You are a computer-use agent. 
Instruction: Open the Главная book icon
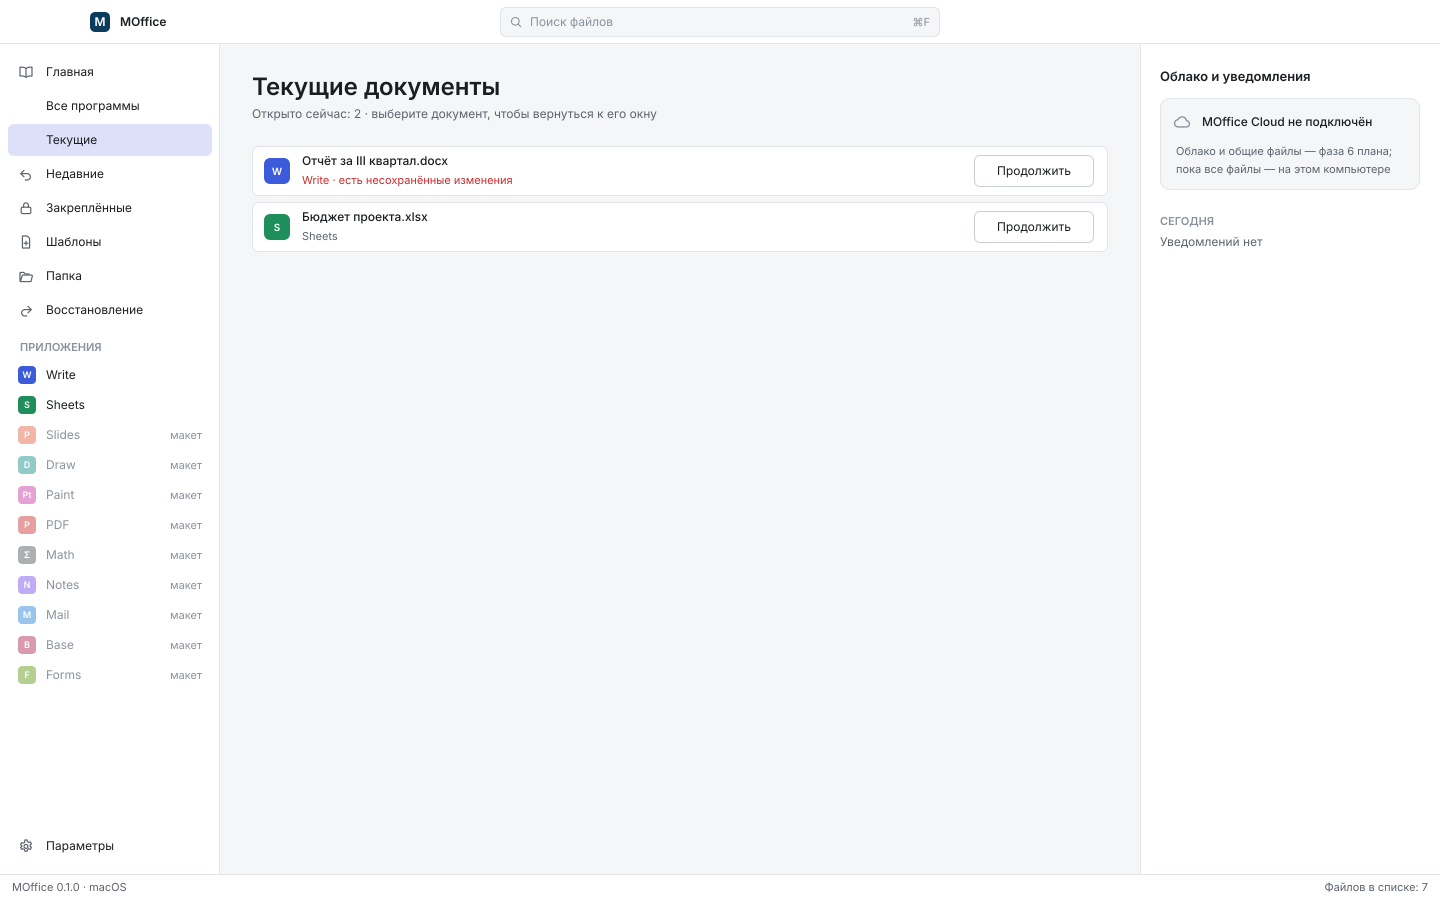point(26,72)
